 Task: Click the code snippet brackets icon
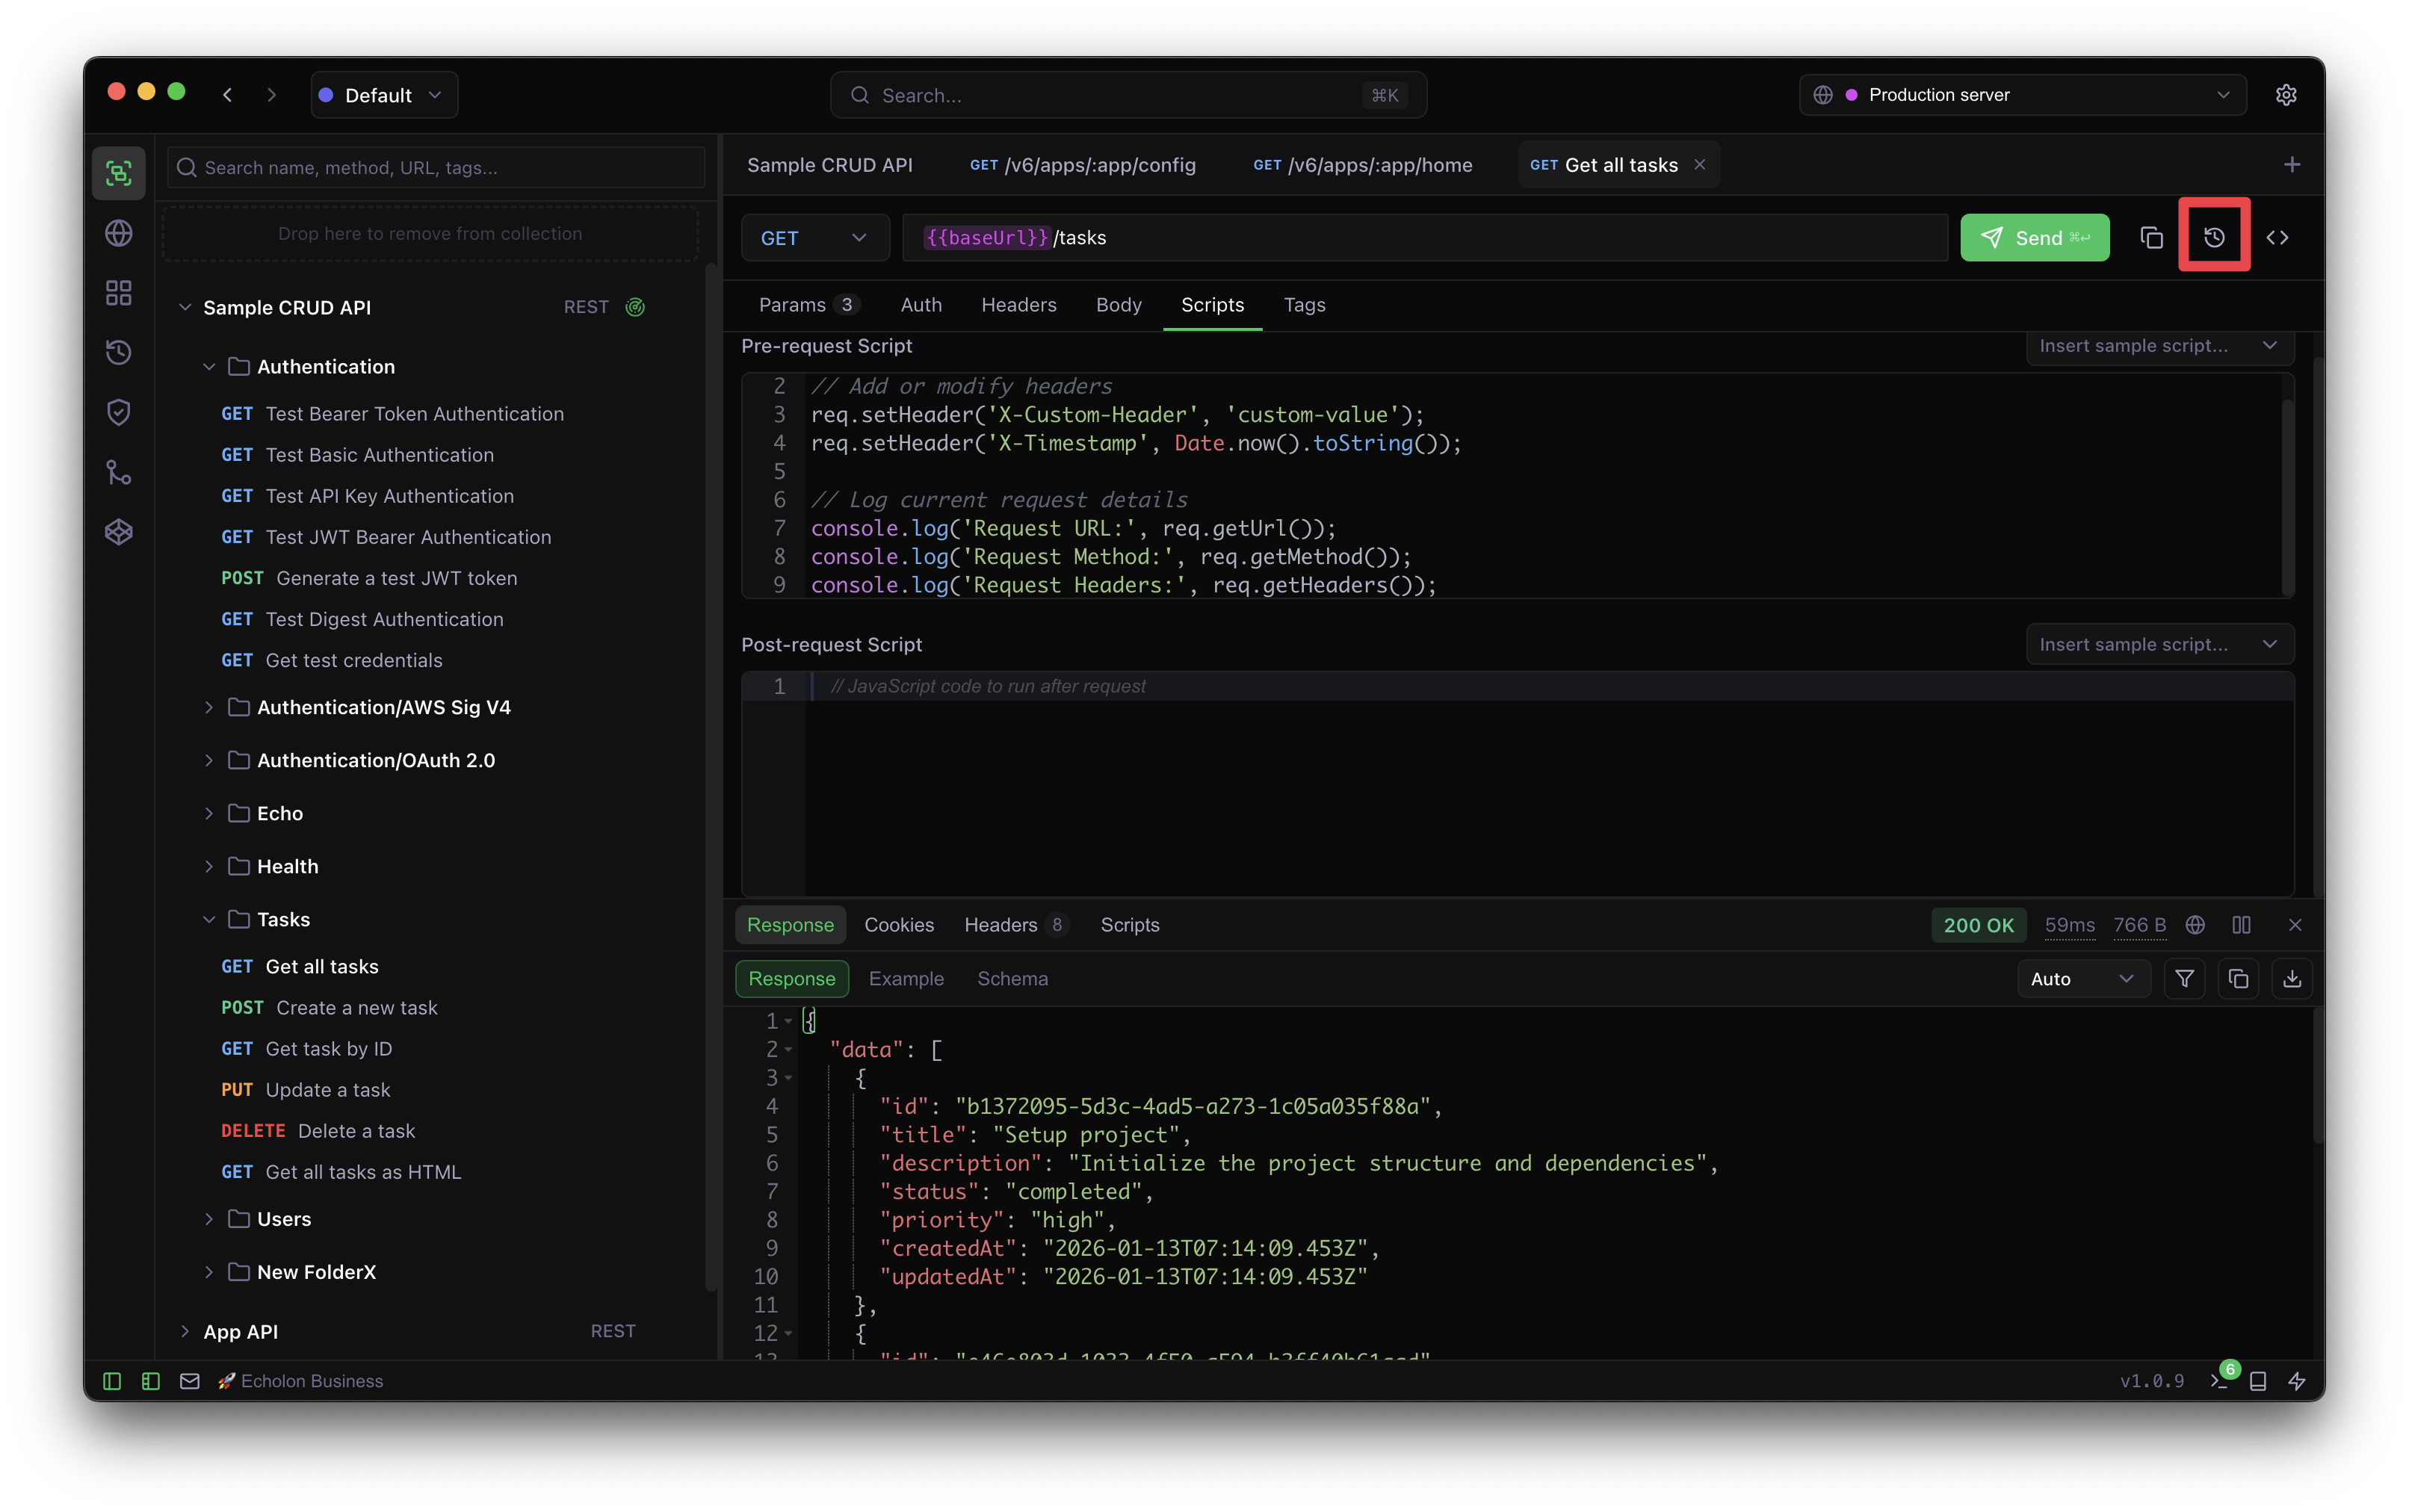(x=2277, y=237)
